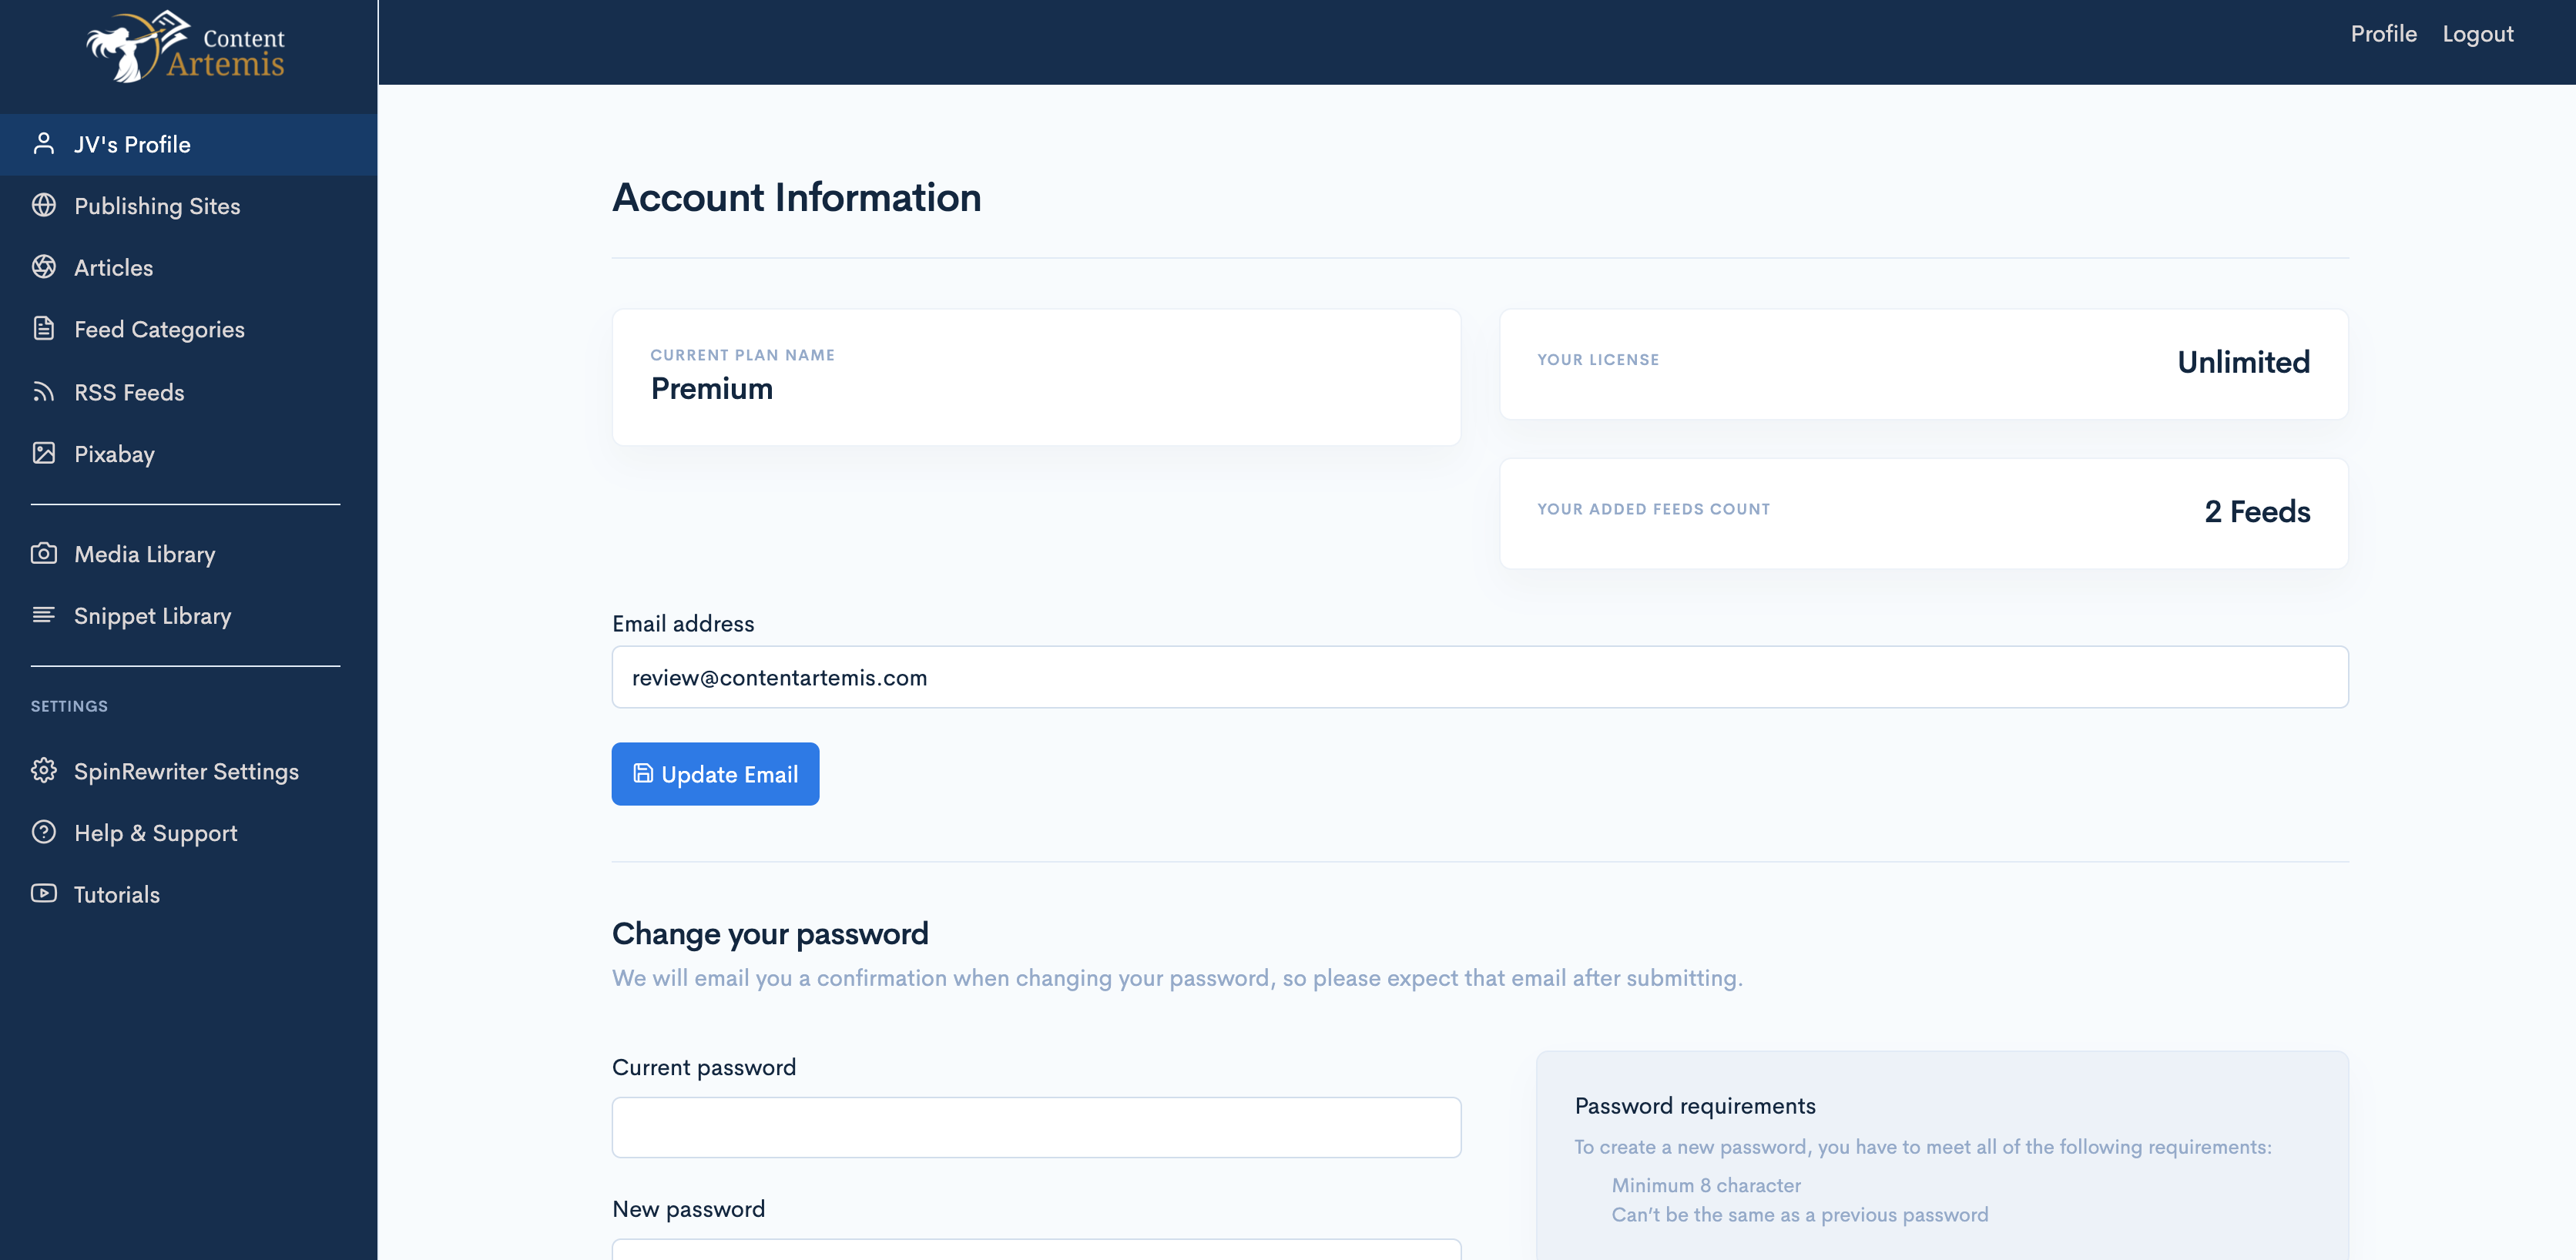Screen dimensions: 2576x1260
Task: Navigate to Tutorials section
Action: [116, 893]
